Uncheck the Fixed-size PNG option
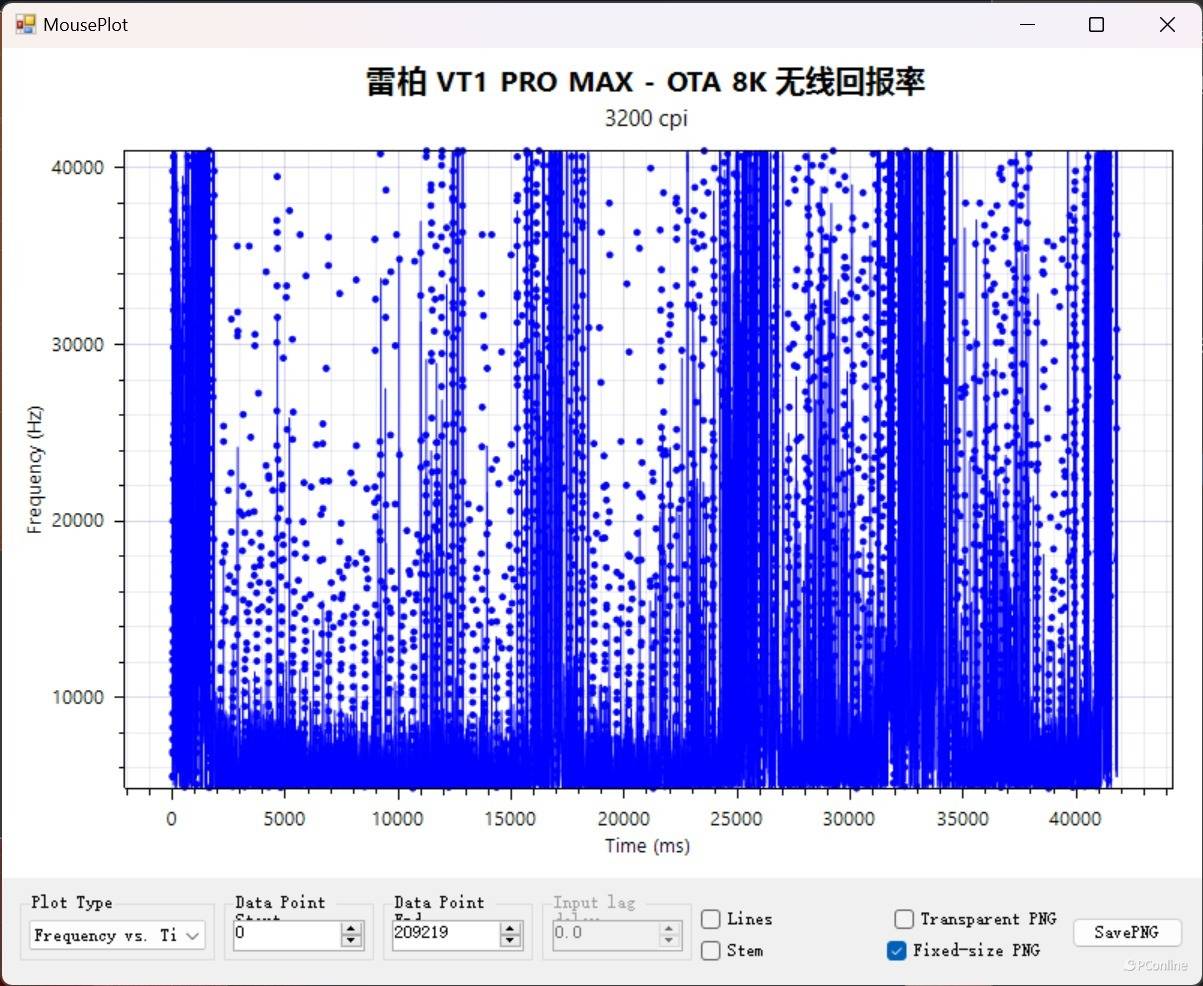Screen dimensions: 1203x986 click(x=897, y=950)
